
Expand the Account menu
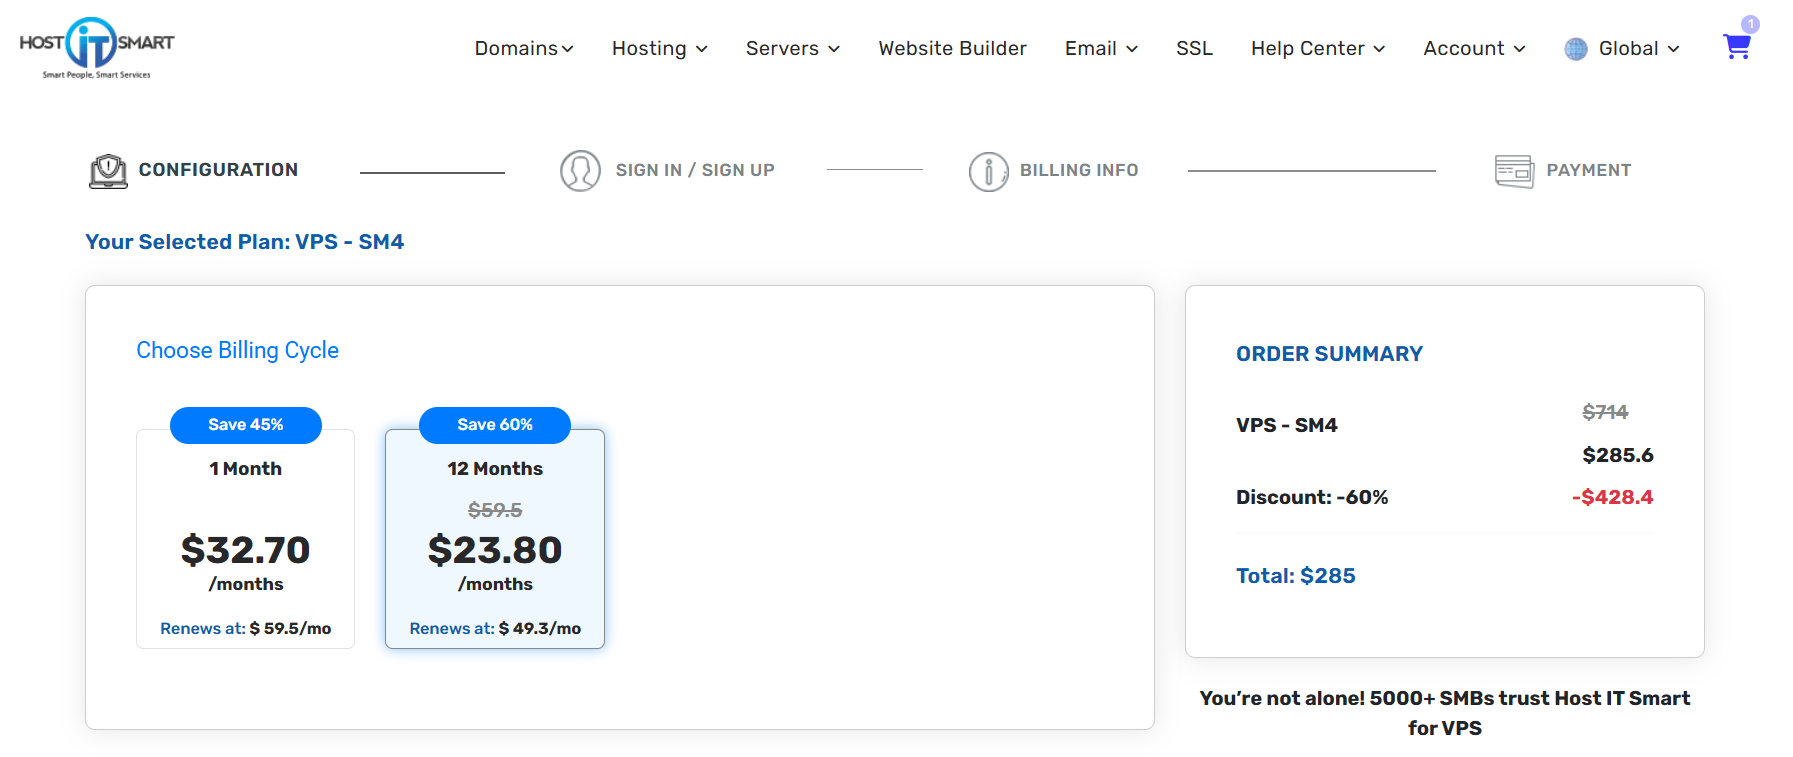1474,48
